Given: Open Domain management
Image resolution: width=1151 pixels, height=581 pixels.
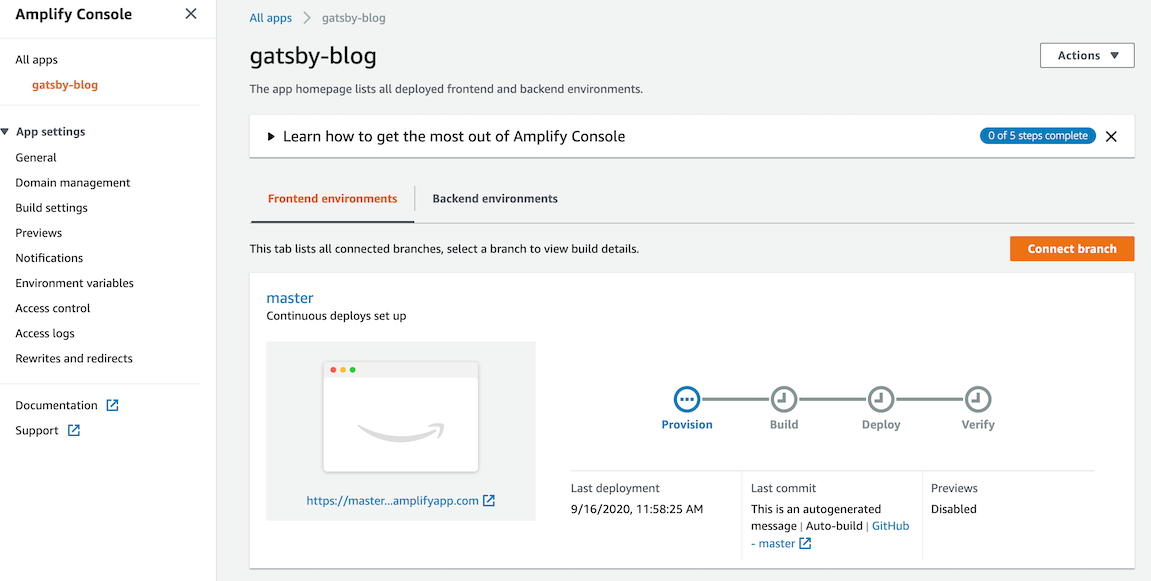Looking at the screenshot, I should (73, 182).
